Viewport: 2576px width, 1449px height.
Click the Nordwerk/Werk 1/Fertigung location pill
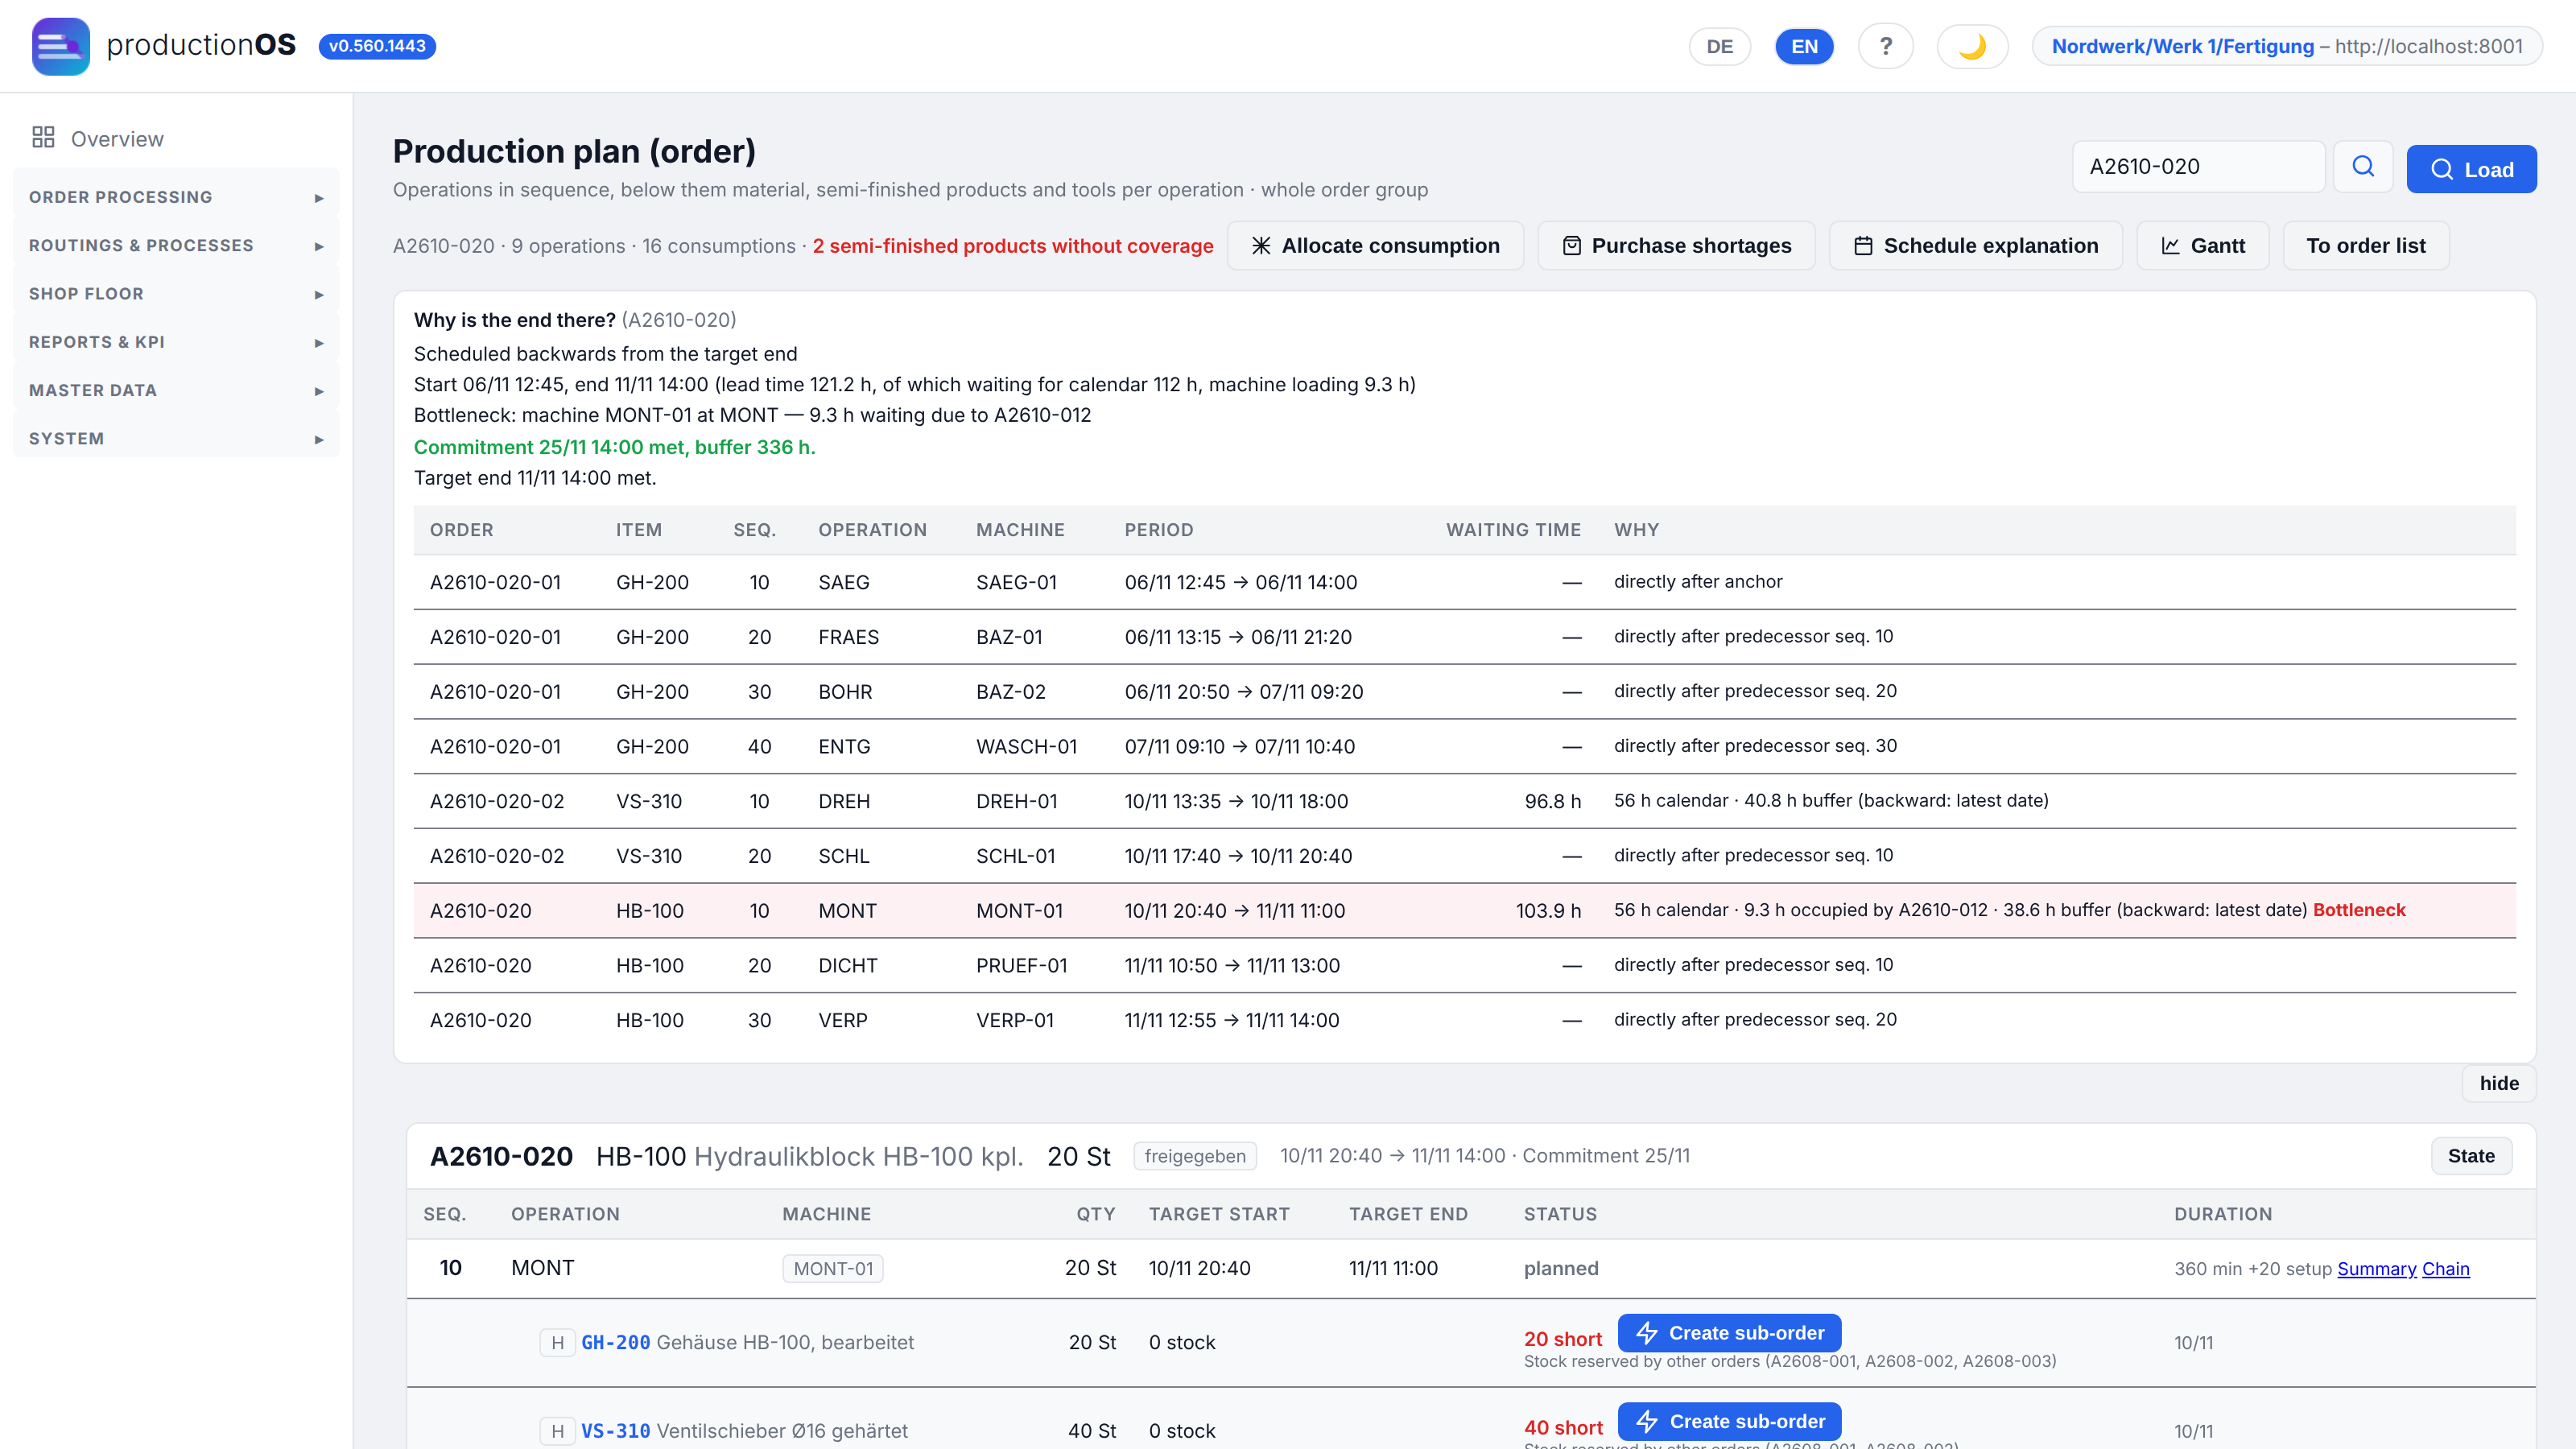coord(2286,46)
